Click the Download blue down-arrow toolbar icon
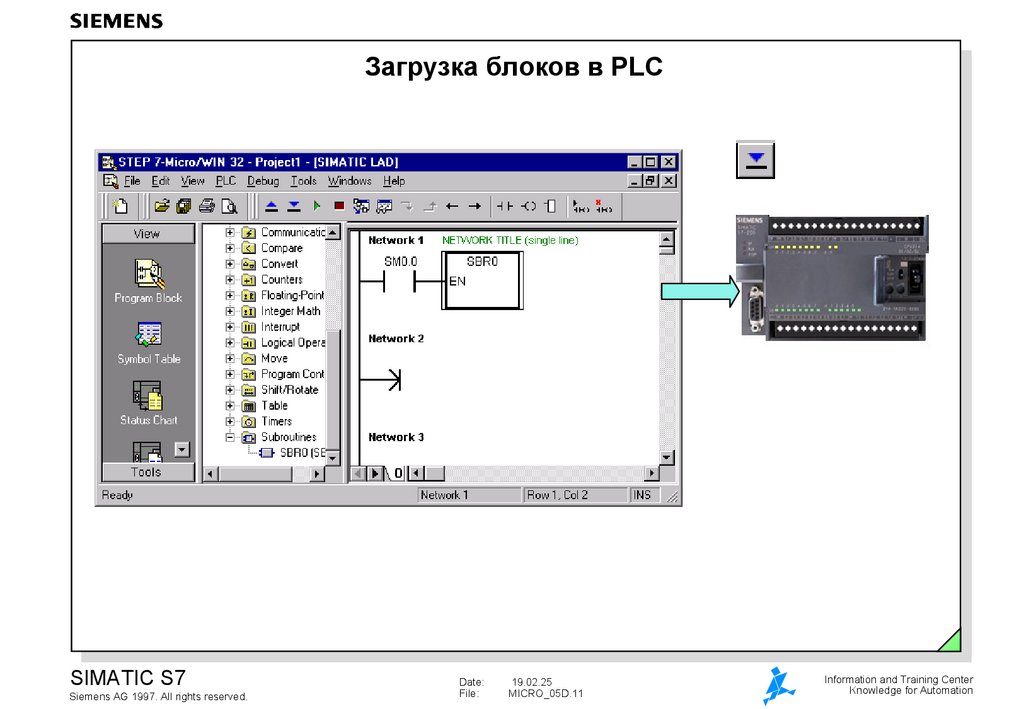Image resolution: width=1024 pixels, height=709 pixels. click(x=295, y=206)
